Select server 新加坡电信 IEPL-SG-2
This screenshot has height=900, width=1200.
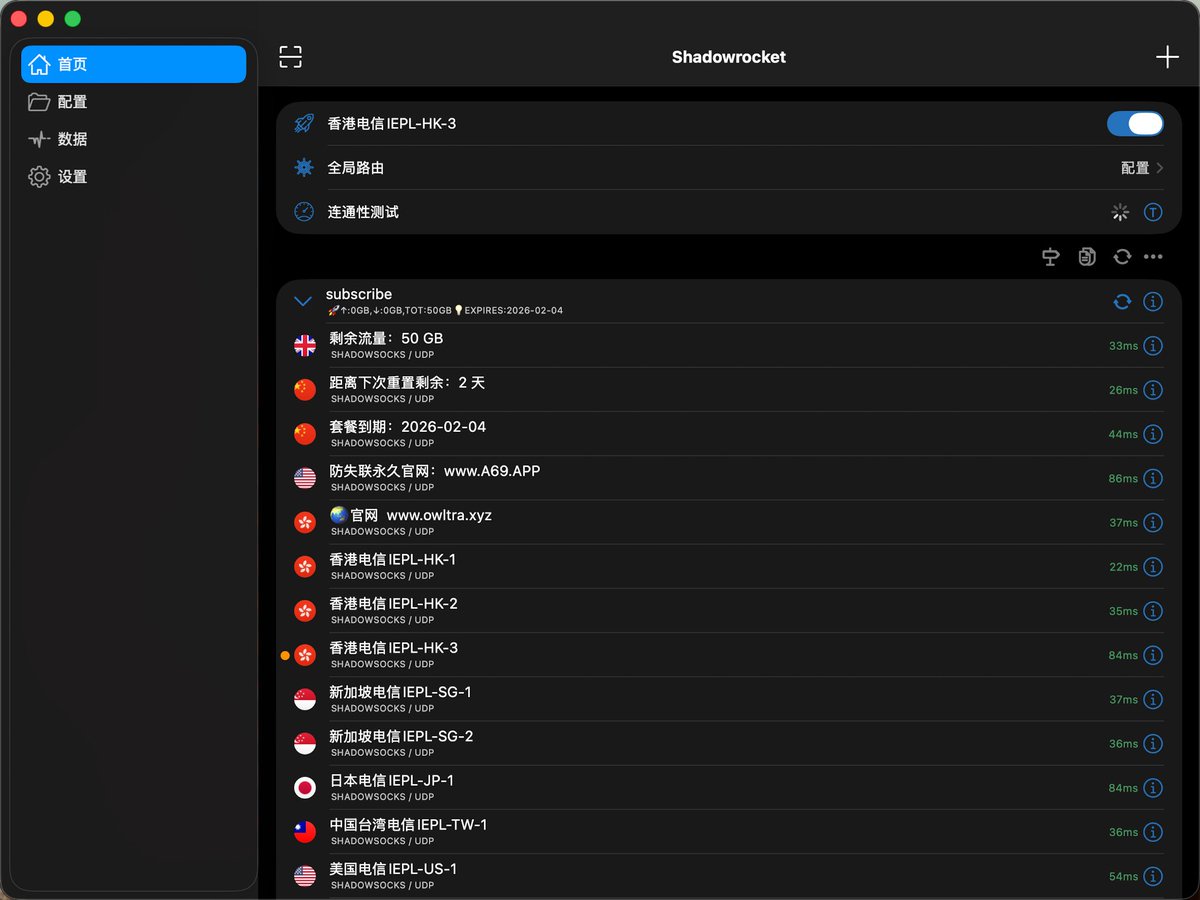(x=729, y=744)
